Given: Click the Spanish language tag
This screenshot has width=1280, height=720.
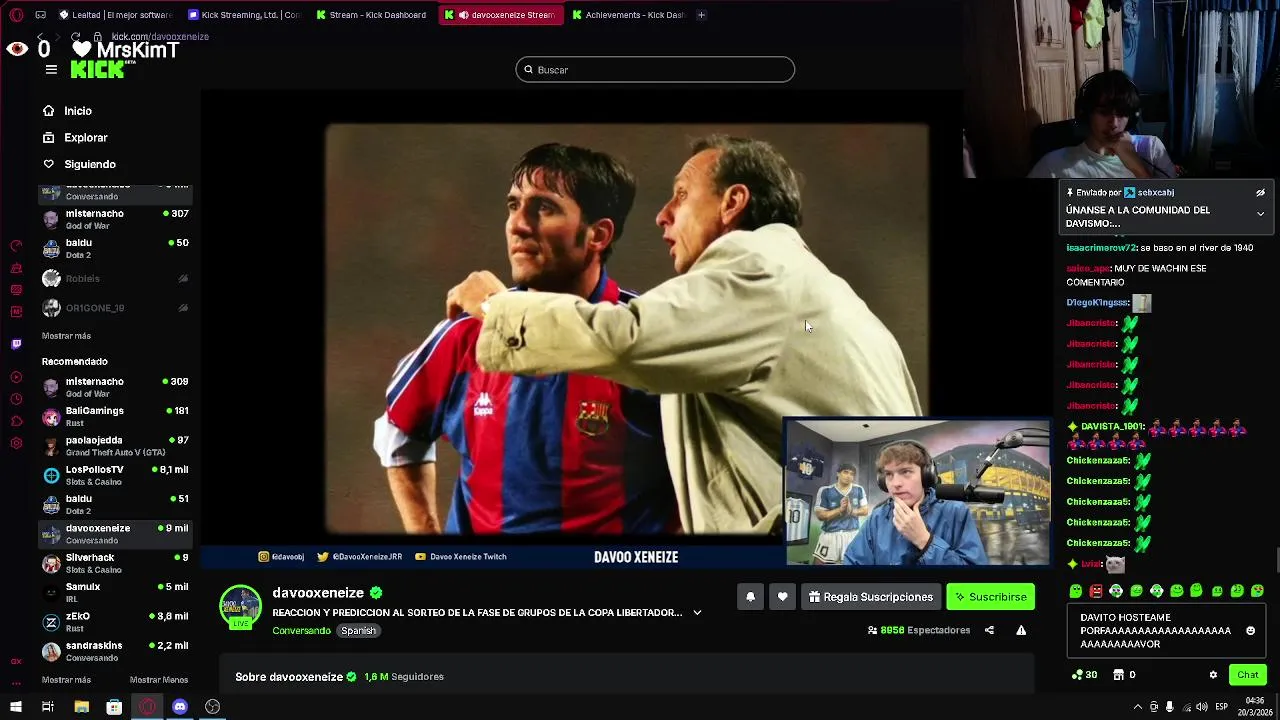Looking at the screenshot, I should (x=358, y=631).
